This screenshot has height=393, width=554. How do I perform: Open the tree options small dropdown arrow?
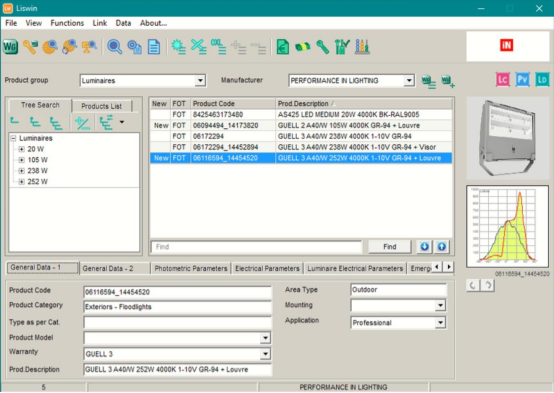click(x=122, y=122)
